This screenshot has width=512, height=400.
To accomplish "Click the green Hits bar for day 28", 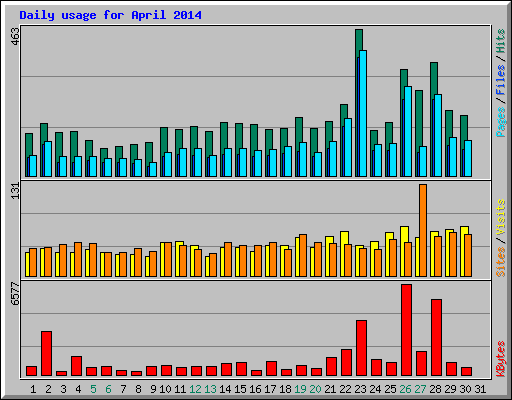I will click(x=434, y=78).
